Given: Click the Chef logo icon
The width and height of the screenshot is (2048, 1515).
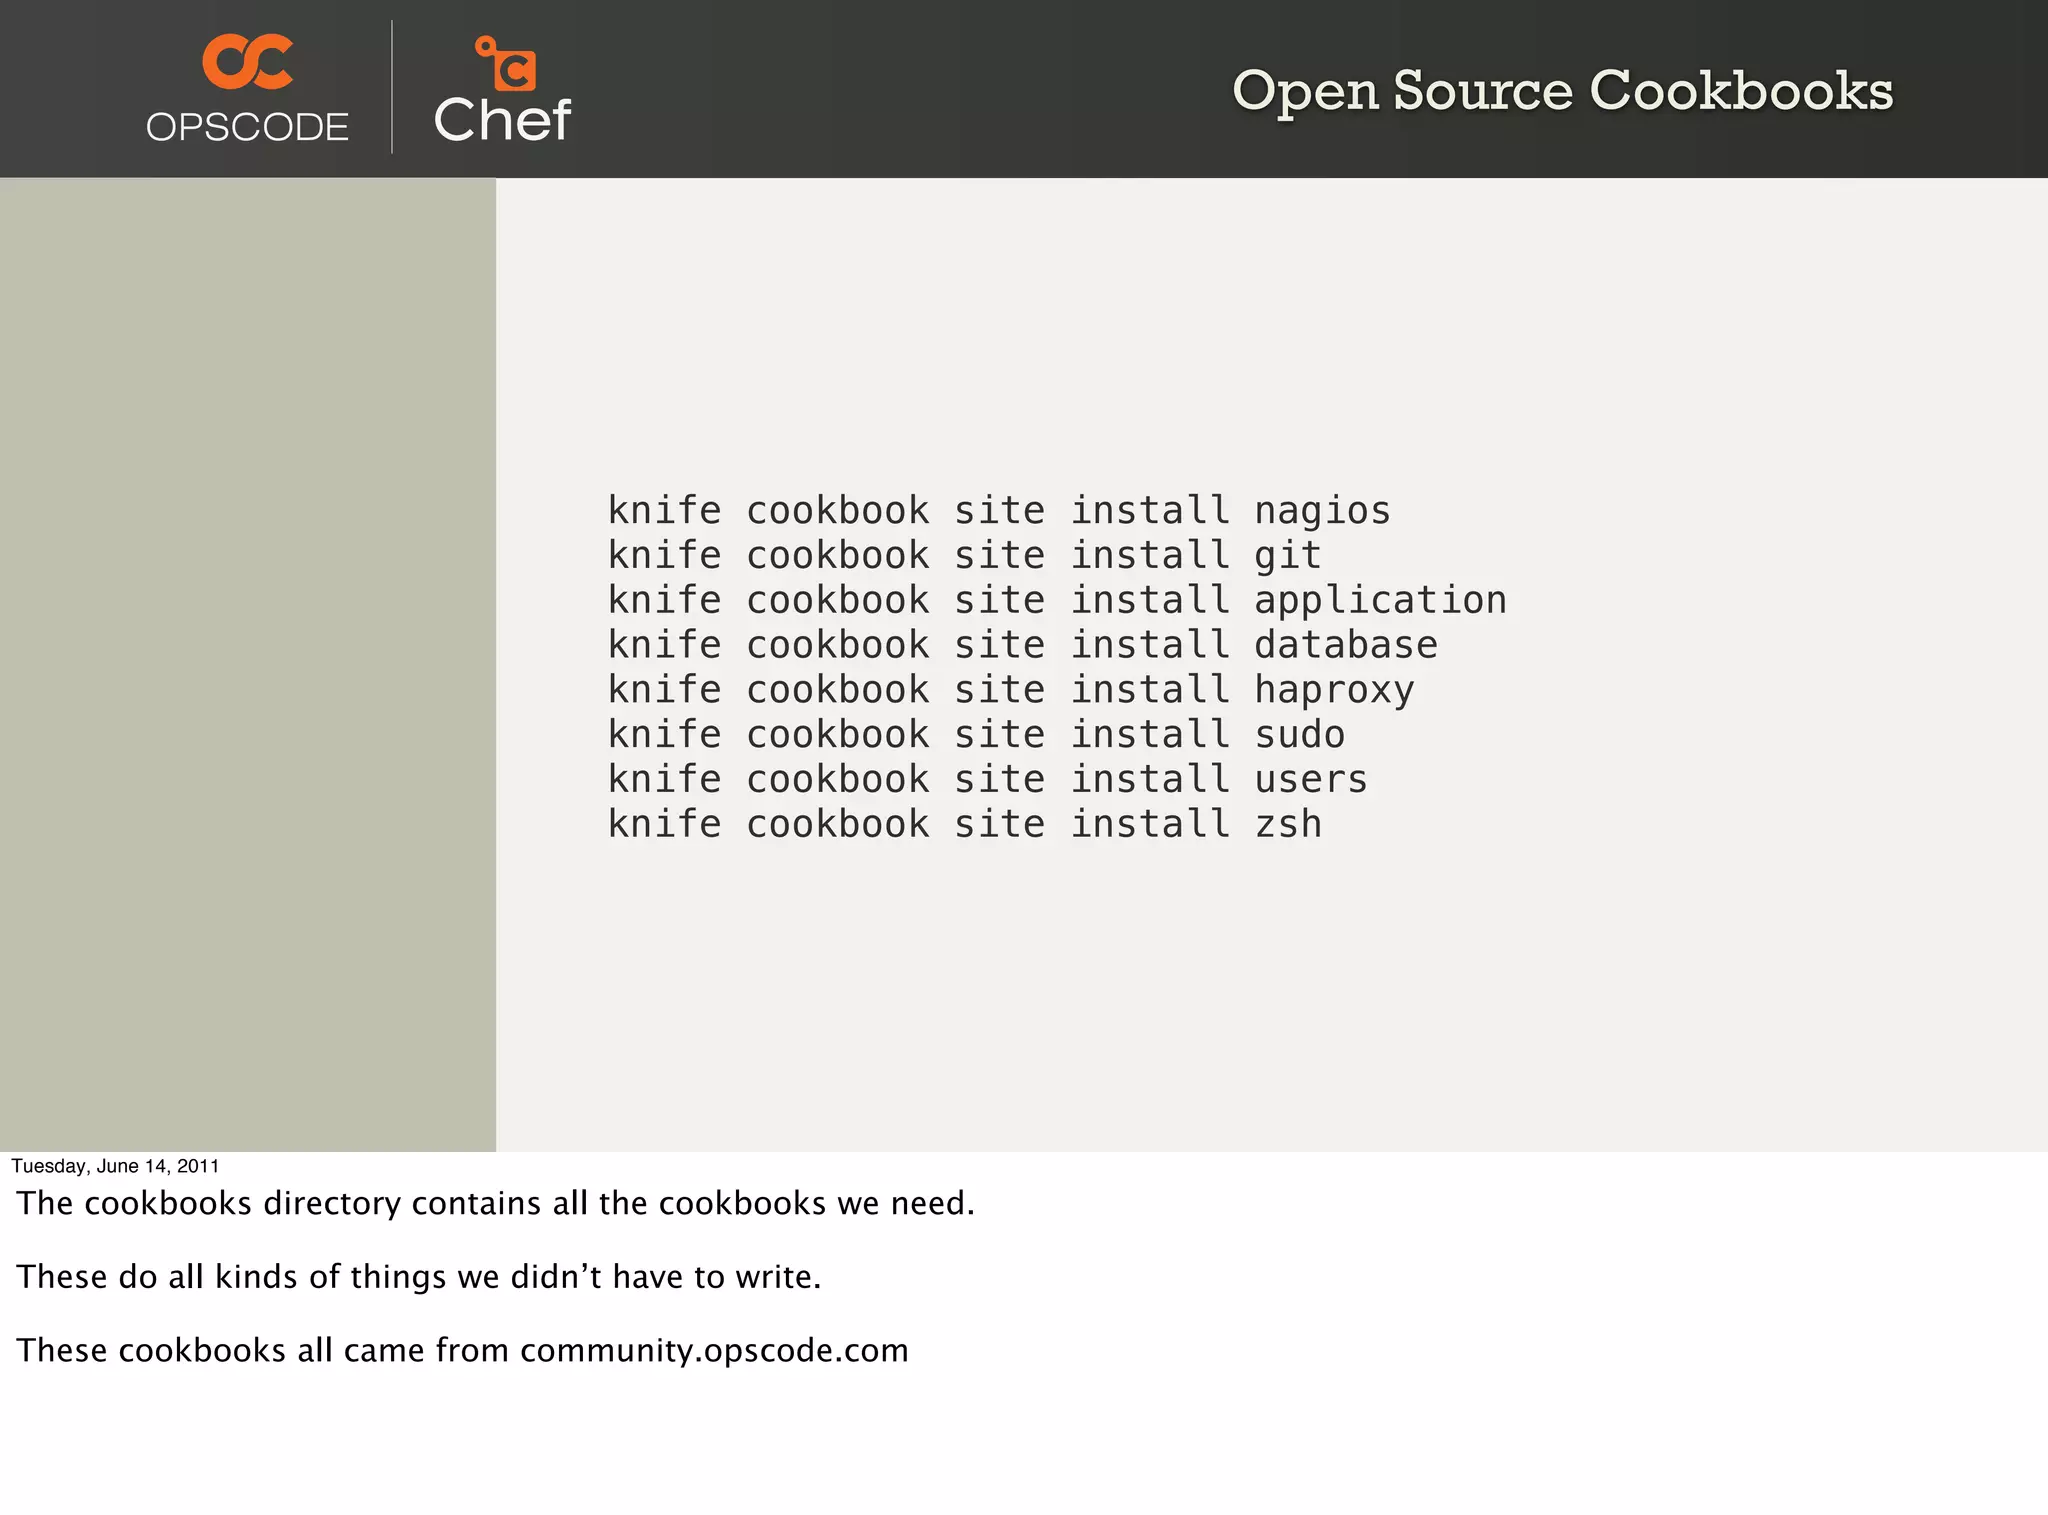Looking at the screenshot, I should (506, 63).
